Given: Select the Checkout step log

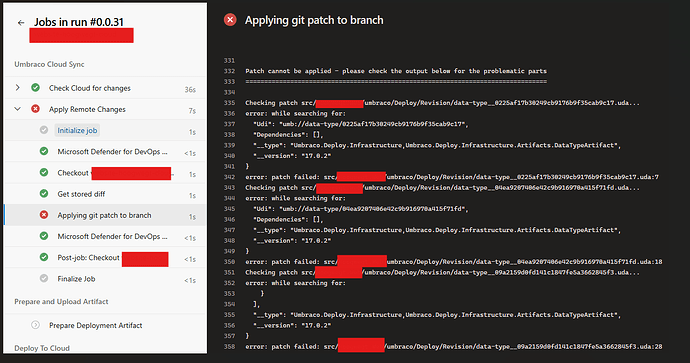Looking at the screenshot, I should click(105, 173).
